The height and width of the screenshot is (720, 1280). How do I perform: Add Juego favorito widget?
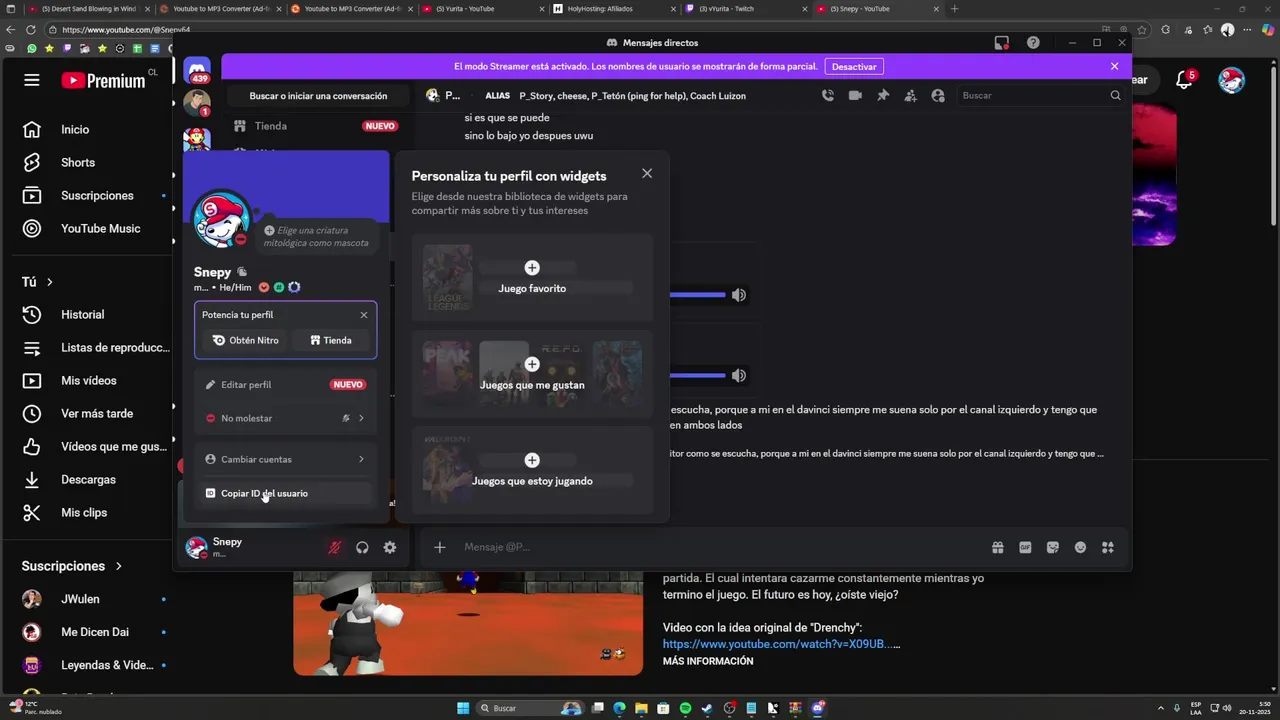pyautogui.click(x=532, y=276)
